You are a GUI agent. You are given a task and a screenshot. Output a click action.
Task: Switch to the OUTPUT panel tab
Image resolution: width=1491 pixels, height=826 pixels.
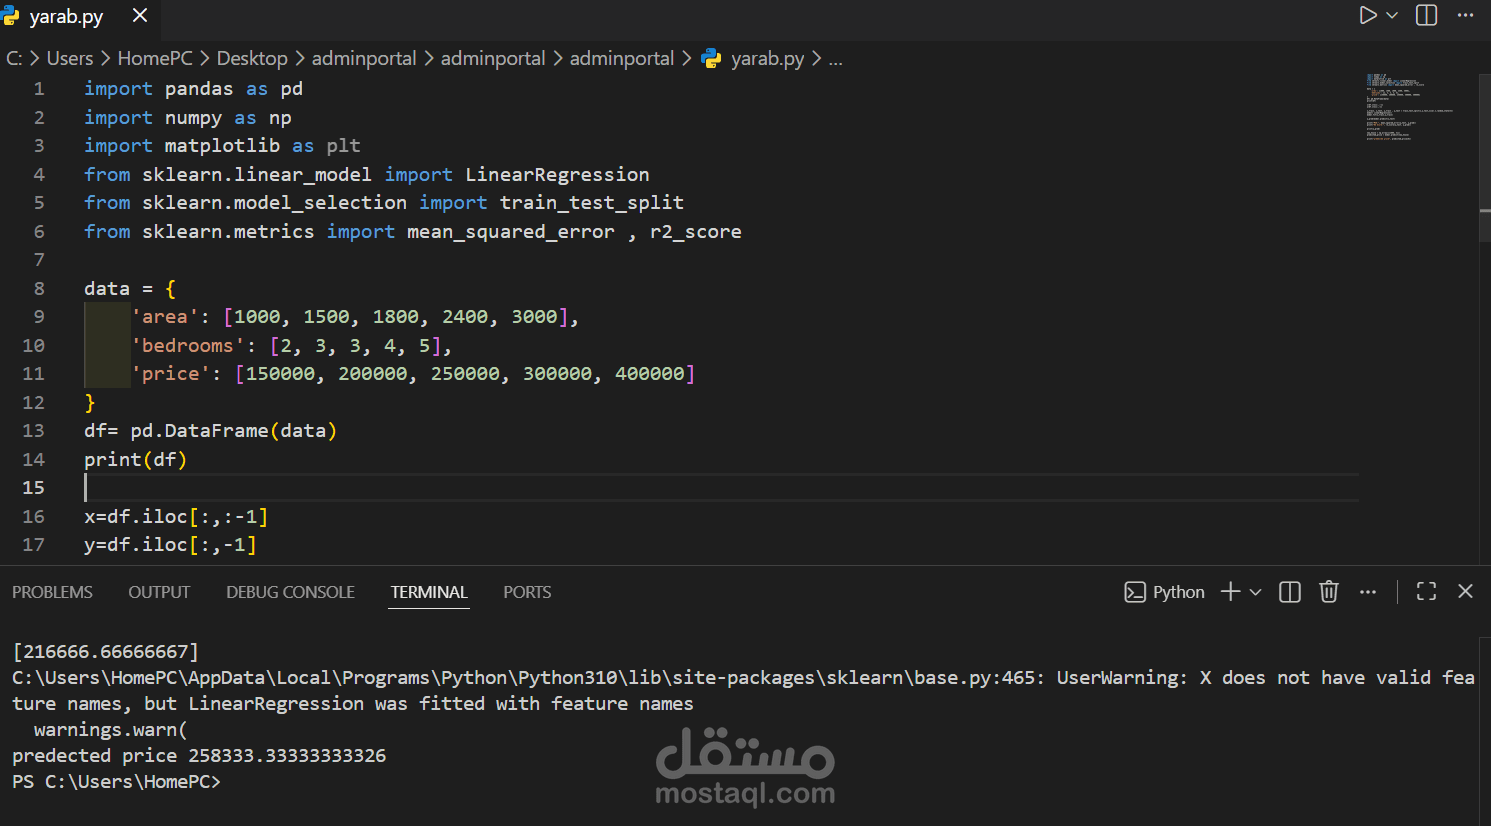pos(159,592)
